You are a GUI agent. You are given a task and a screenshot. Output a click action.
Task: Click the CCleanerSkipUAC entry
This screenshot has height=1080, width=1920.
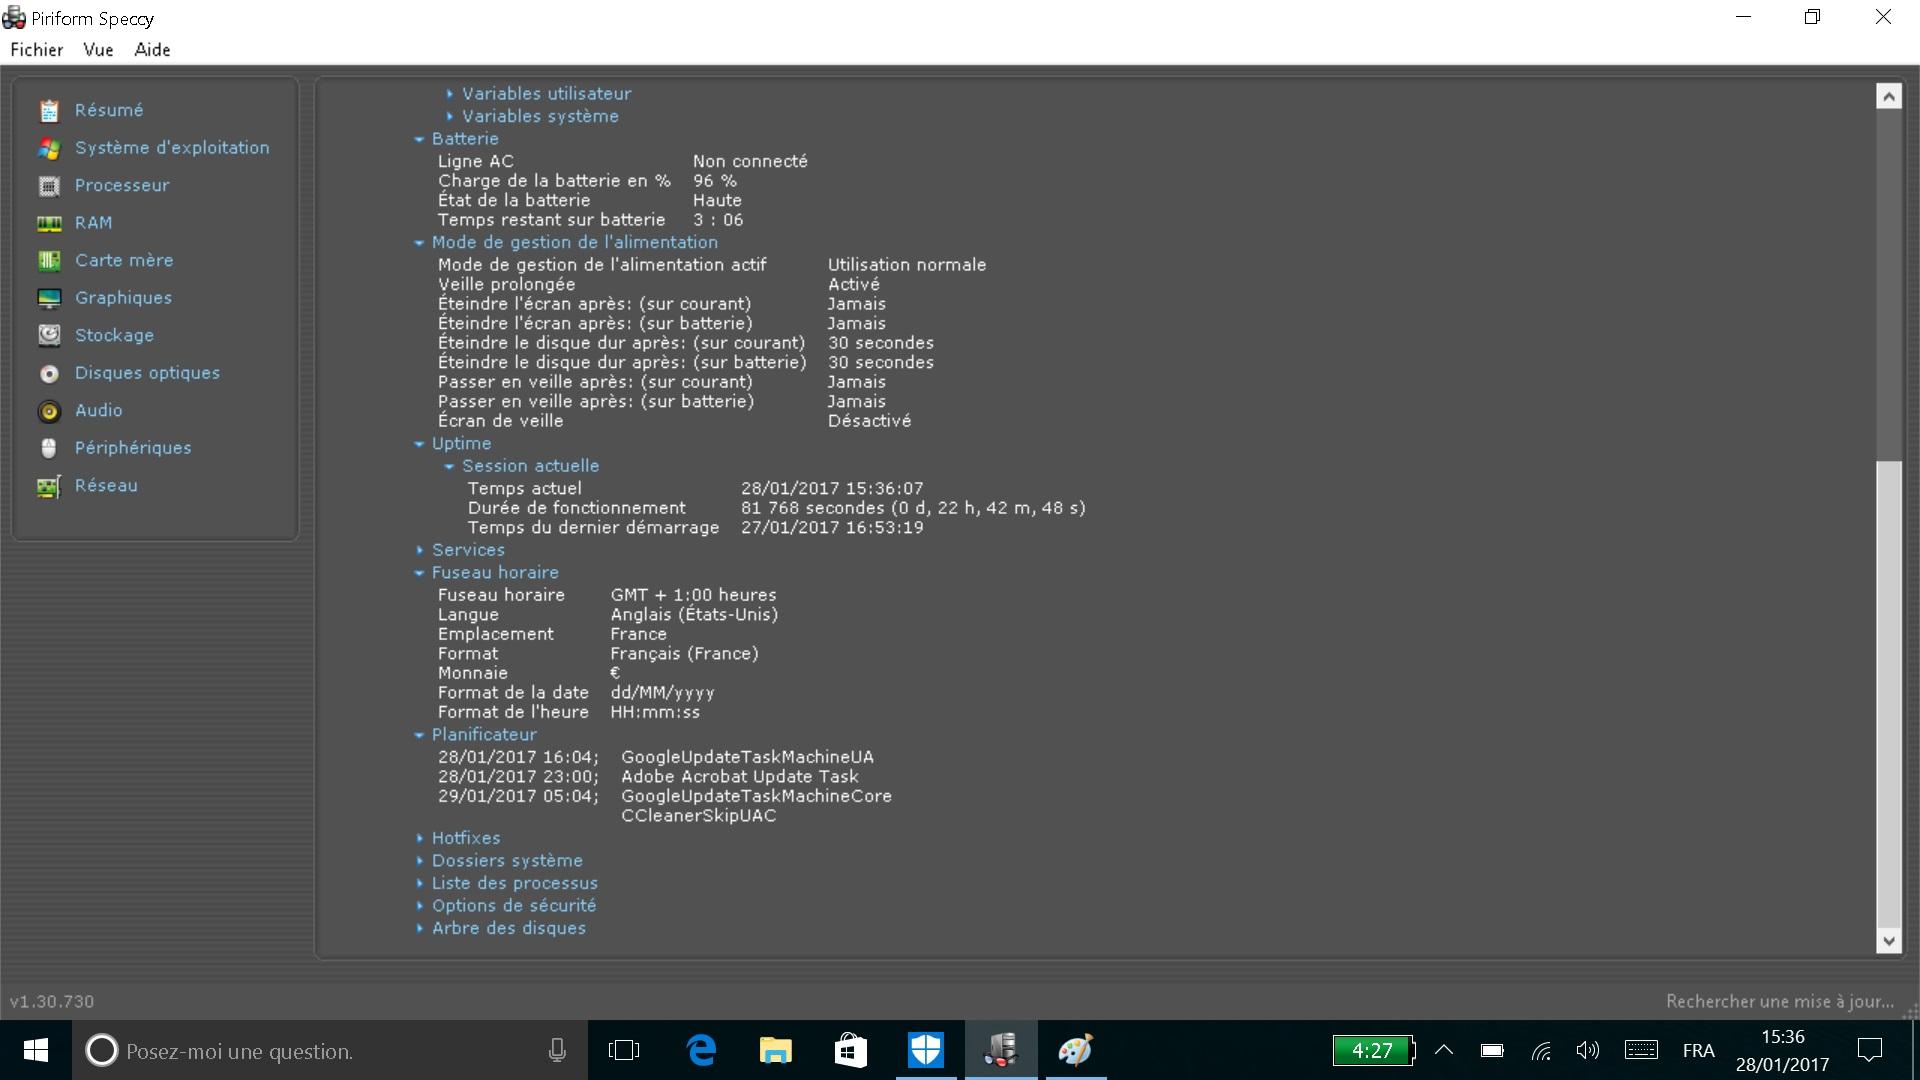pos(698,816)
